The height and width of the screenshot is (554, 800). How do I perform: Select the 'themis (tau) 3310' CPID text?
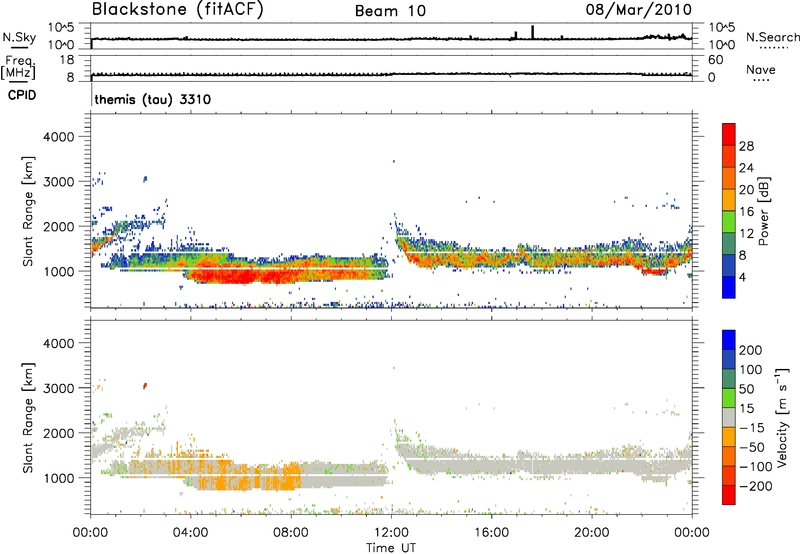153,99
